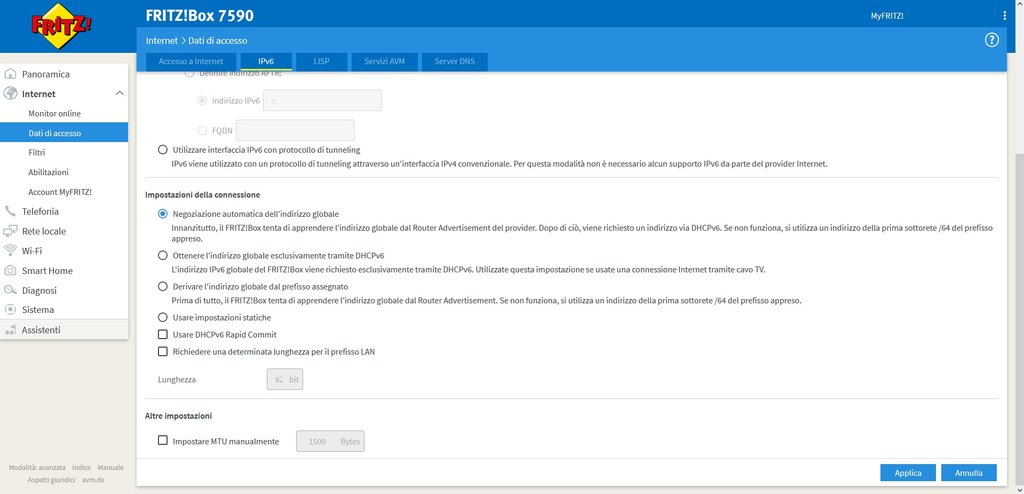Click the Applica button
The height and width of the screenshot is (494, 1024).
908,472
